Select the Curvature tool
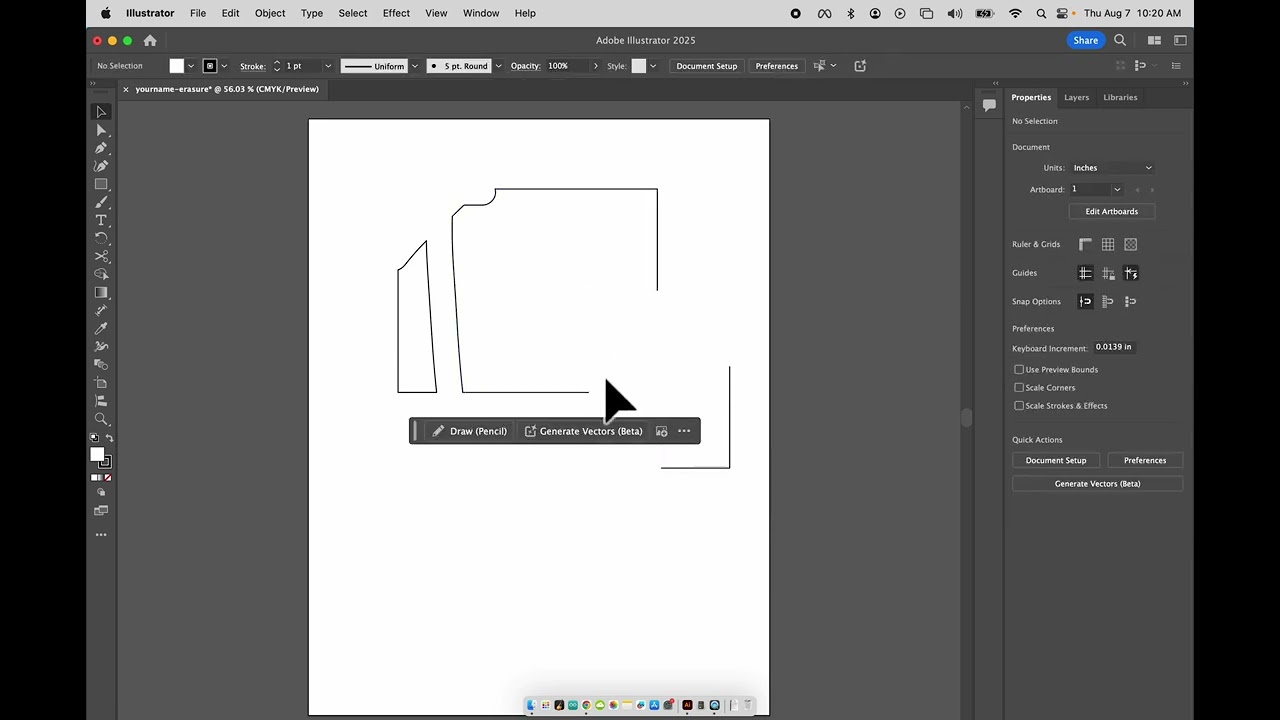Viewport: 1280px width, 720px height. pos(101,166)
